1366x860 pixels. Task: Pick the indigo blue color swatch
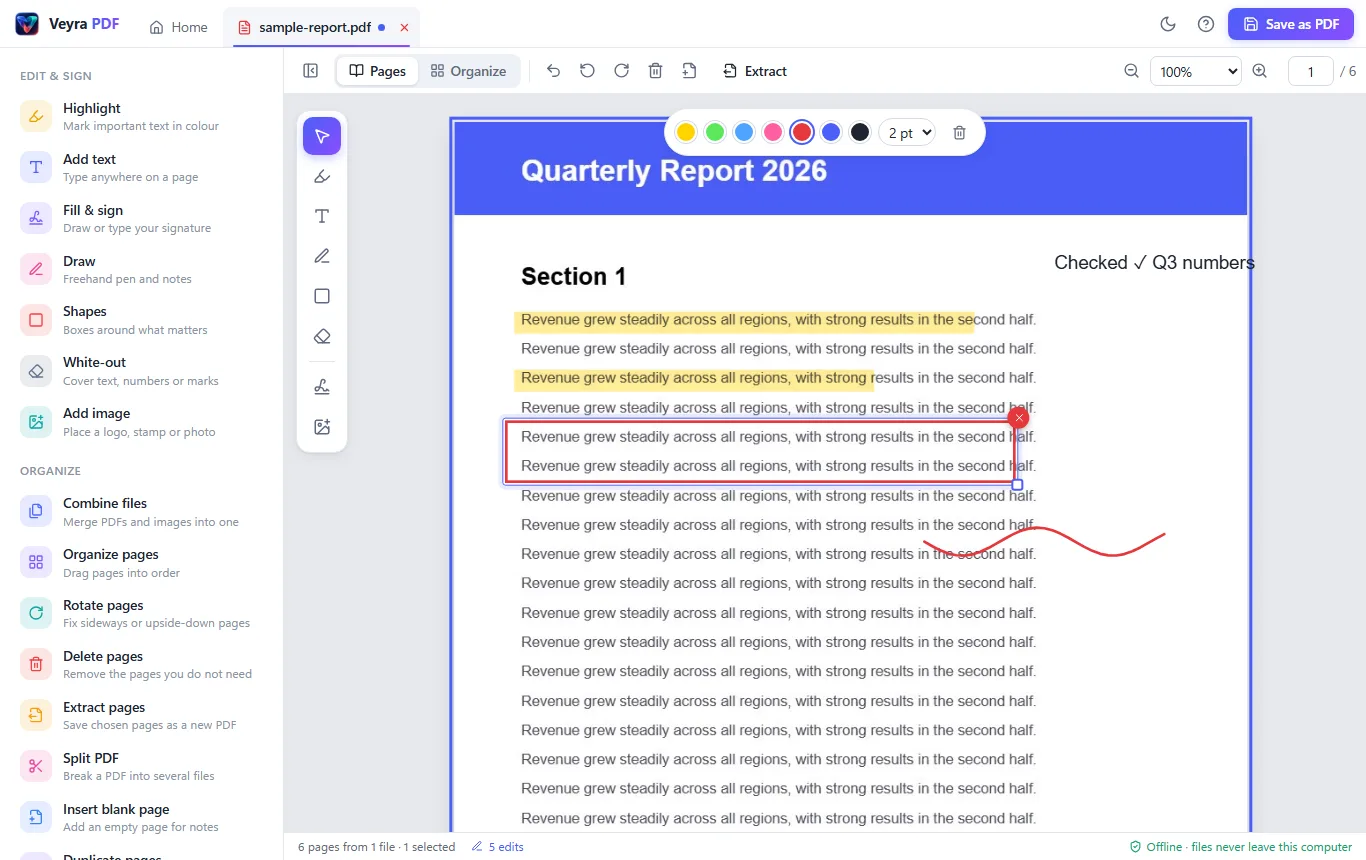831,132
